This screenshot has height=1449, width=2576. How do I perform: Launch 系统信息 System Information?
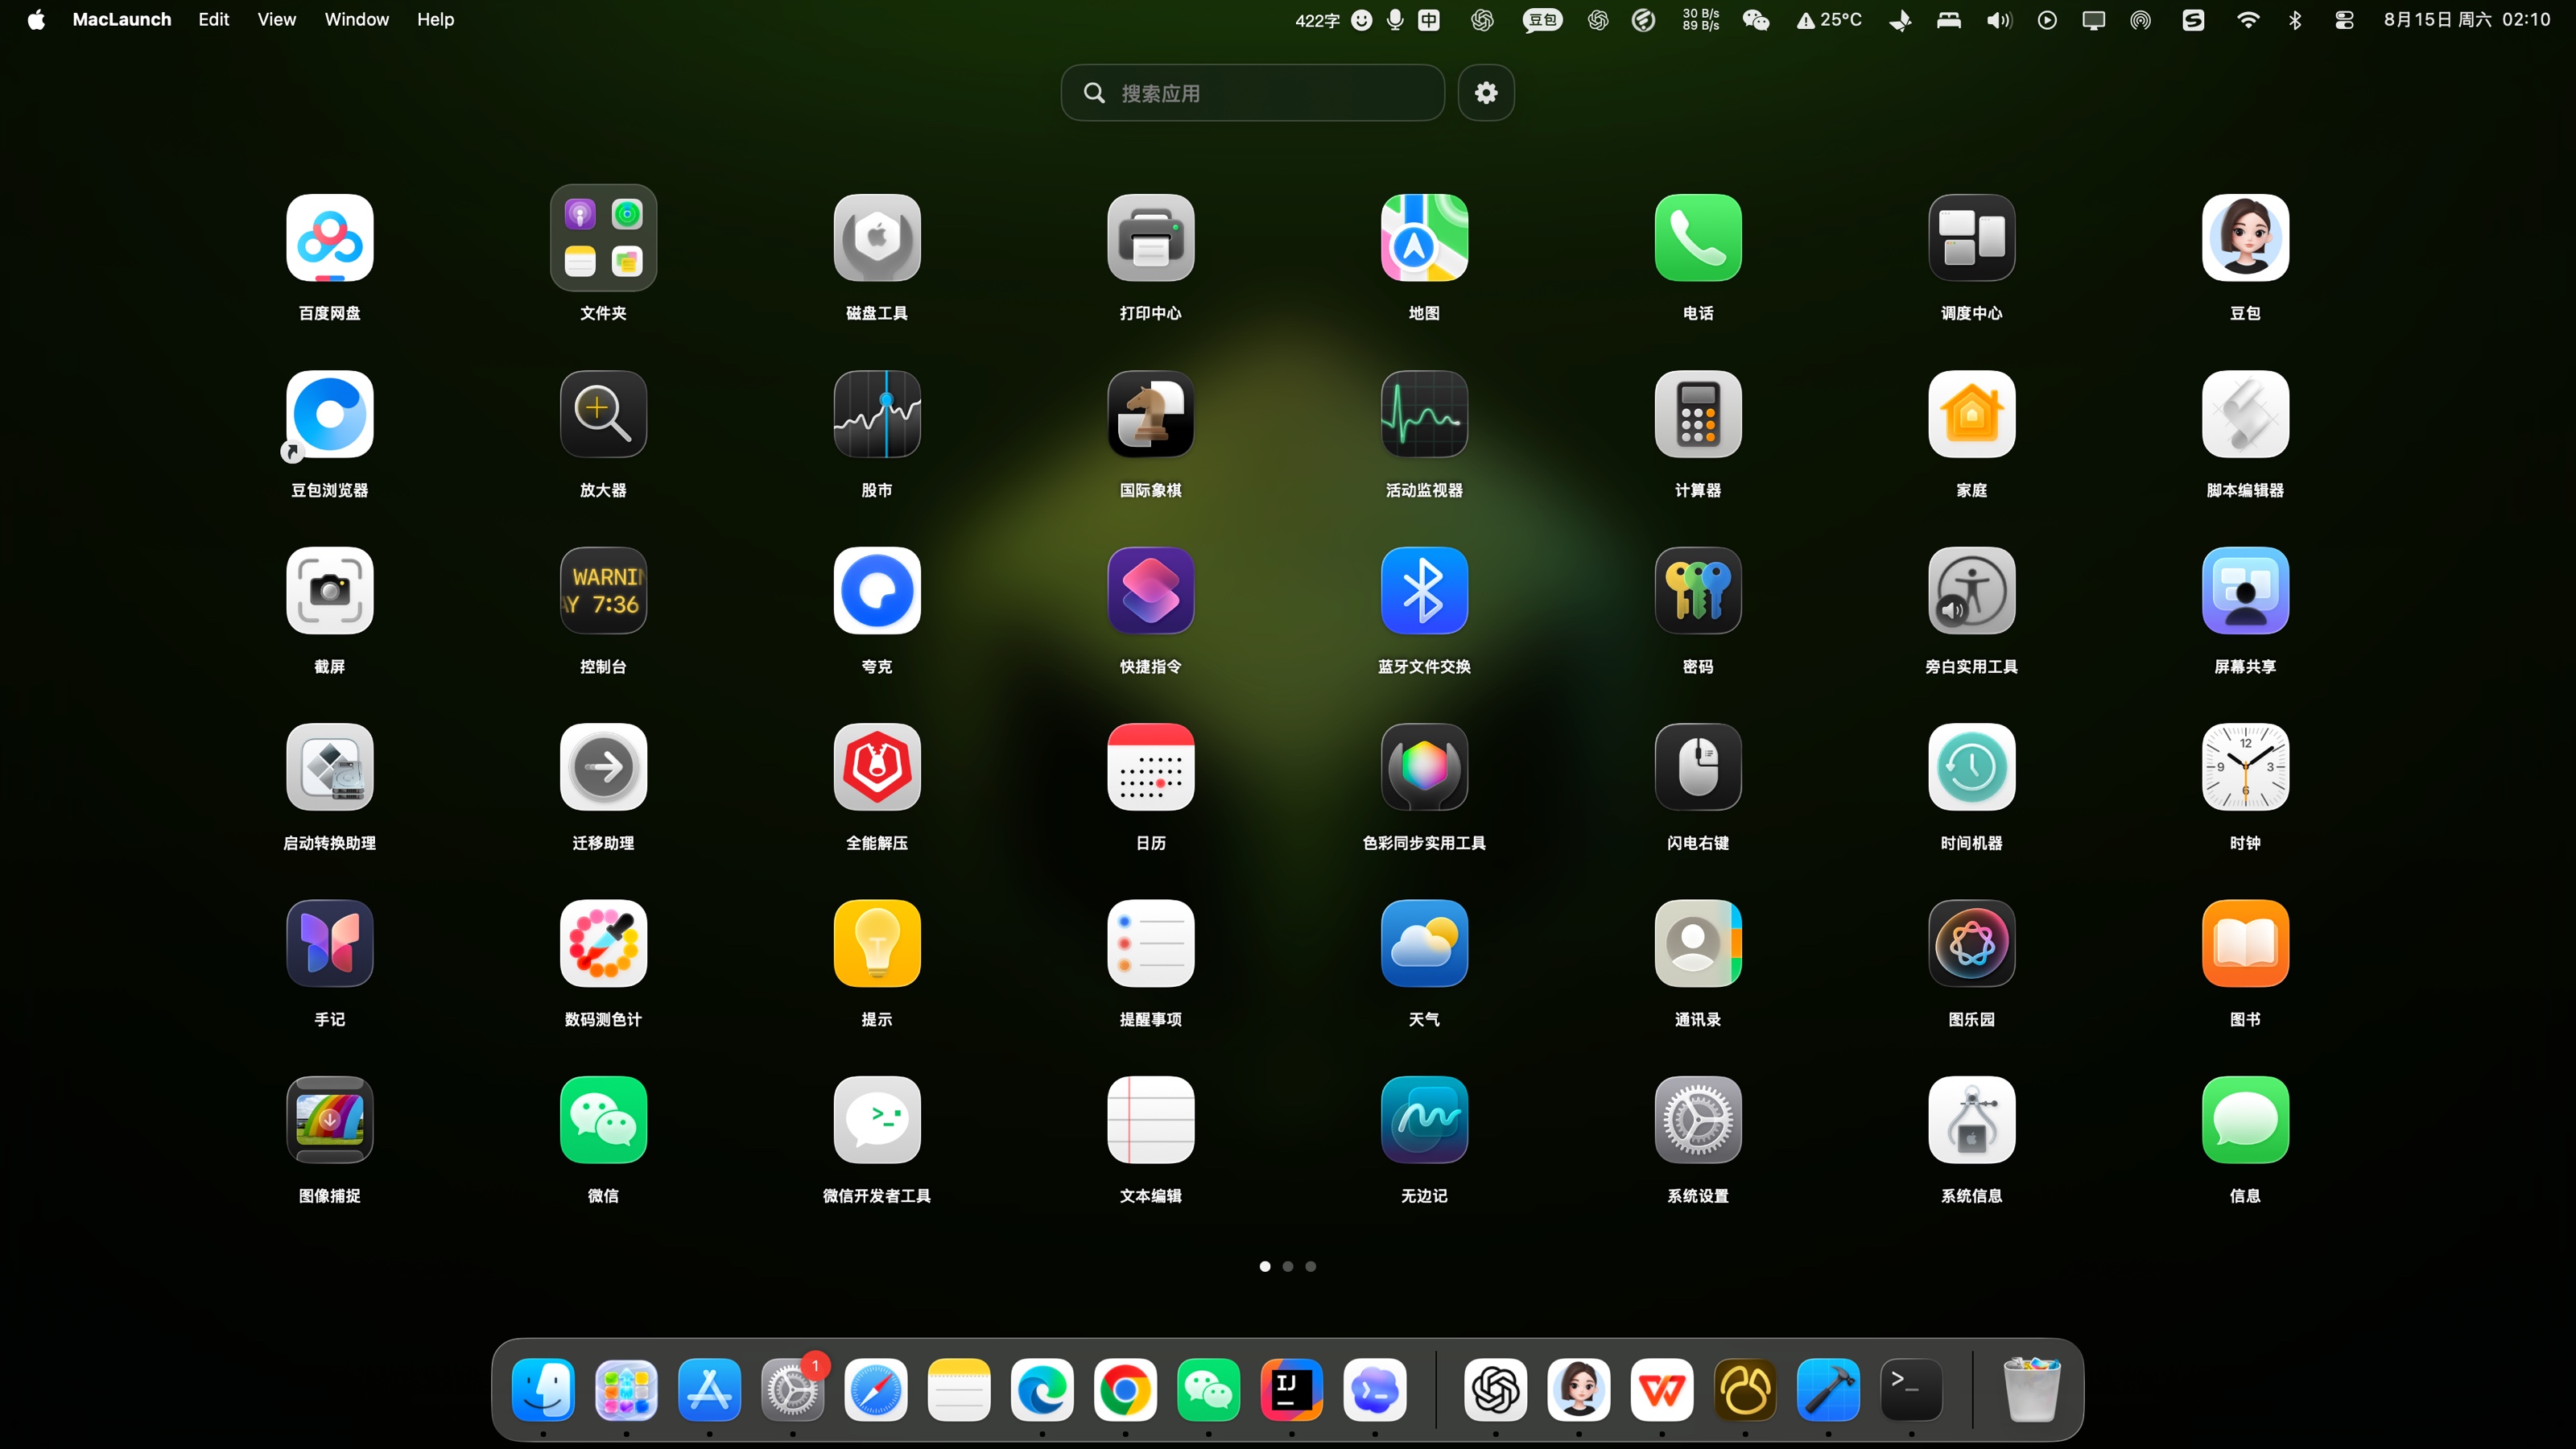(1971, 1120)
